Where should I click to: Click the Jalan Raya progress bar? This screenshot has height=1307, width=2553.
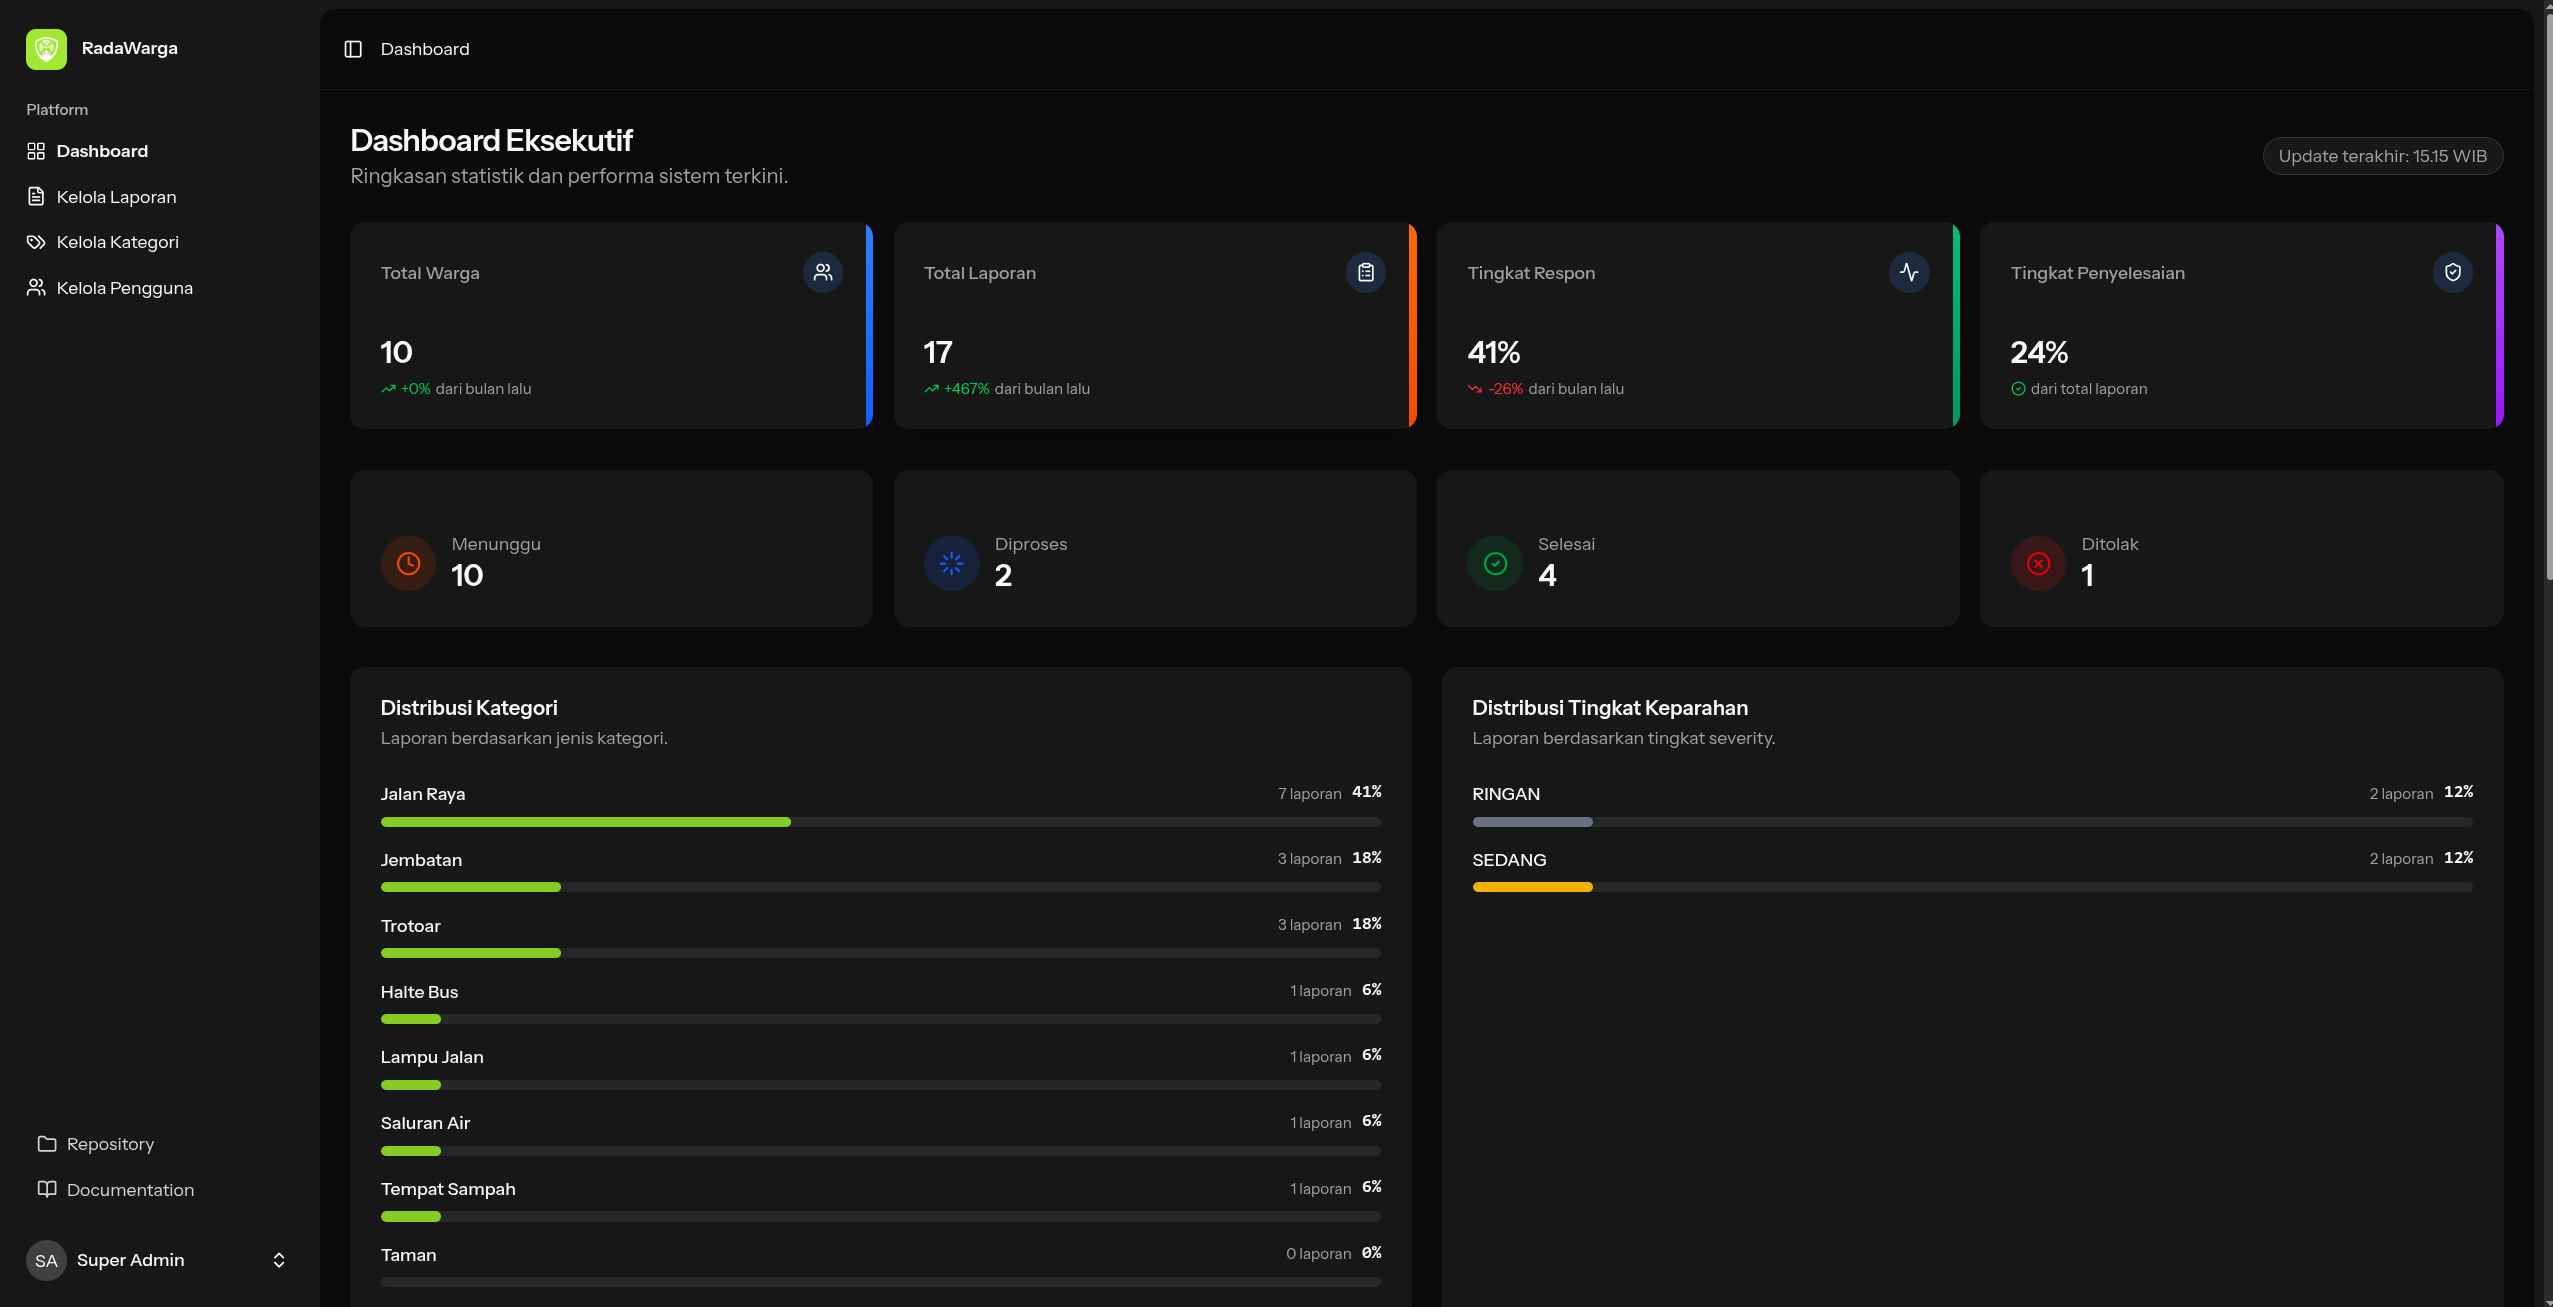pyautogui.click(x=585, y=822)
